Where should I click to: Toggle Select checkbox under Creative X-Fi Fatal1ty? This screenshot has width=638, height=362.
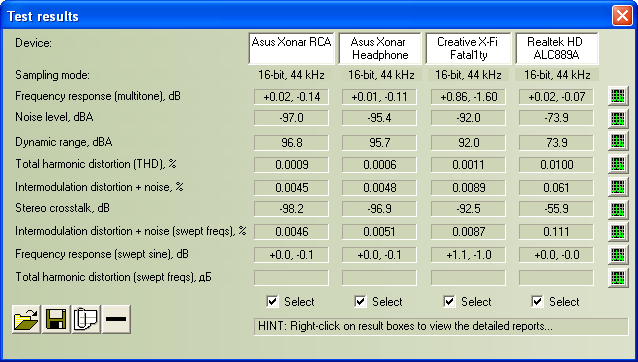(449, 301)
